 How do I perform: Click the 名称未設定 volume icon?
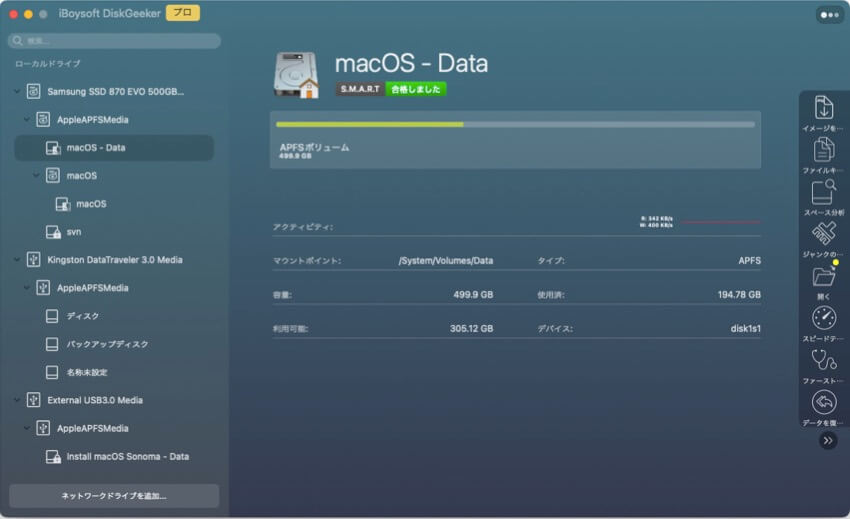[x=52, y=373]
